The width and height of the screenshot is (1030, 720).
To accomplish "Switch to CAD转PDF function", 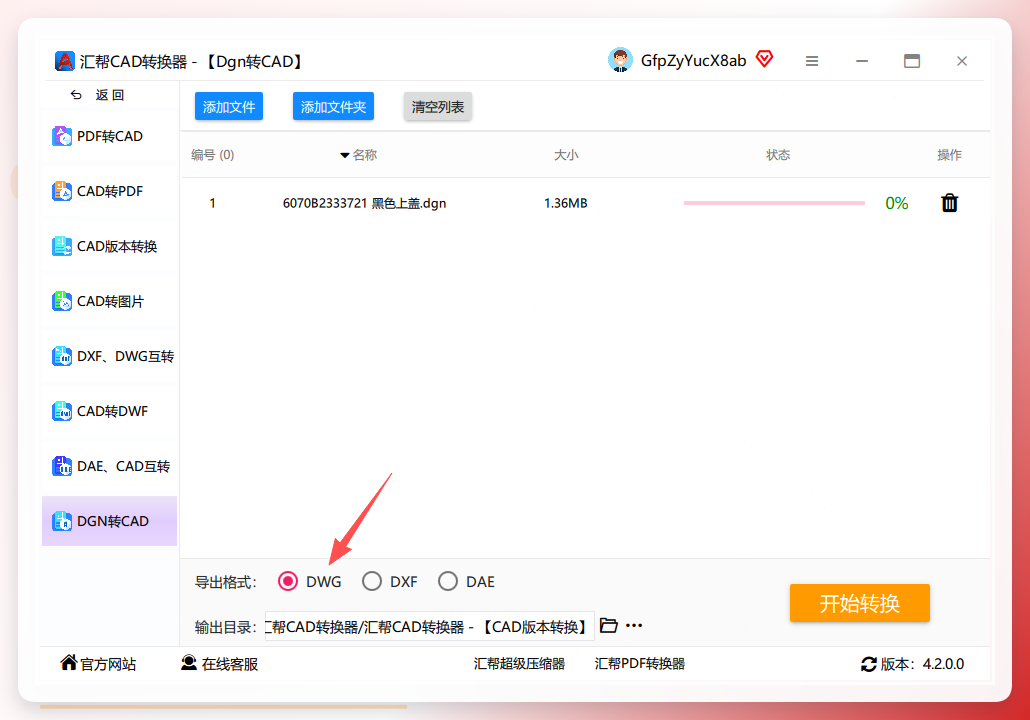I will tap(110, 191).
